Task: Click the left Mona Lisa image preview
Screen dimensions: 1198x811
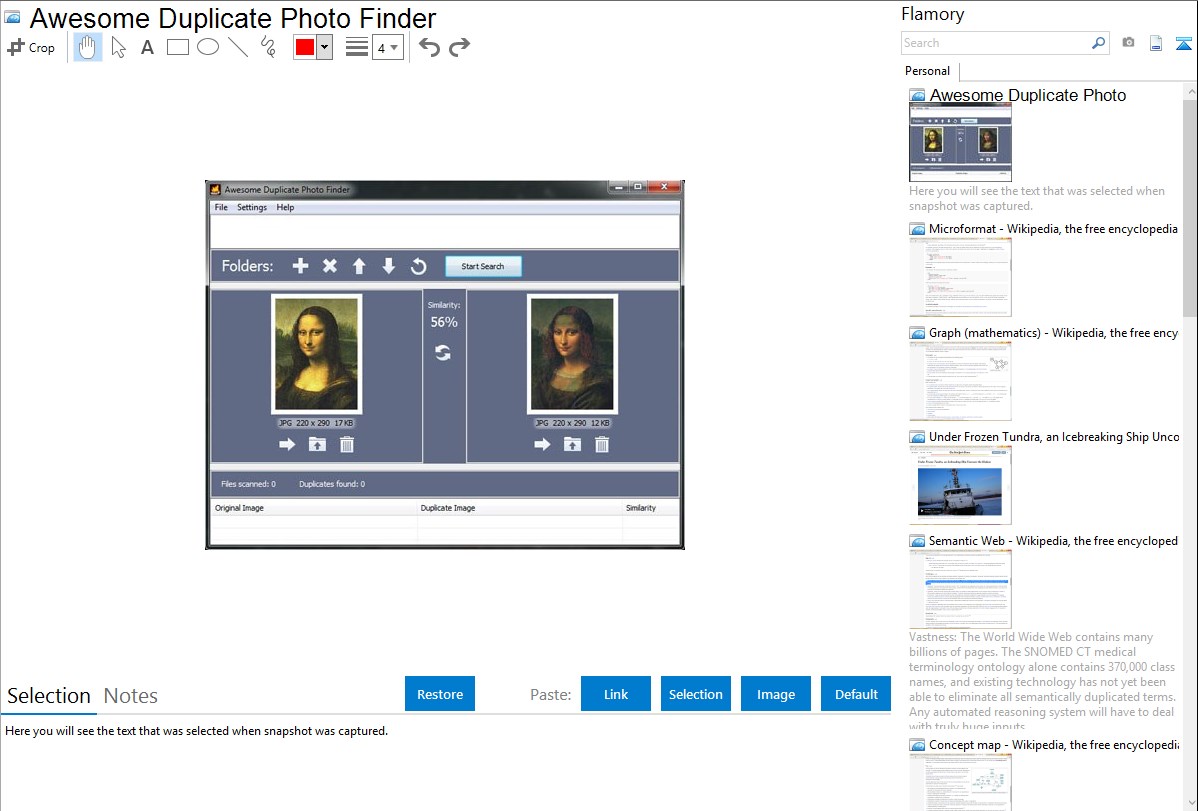Action: [x=316, y=354]
